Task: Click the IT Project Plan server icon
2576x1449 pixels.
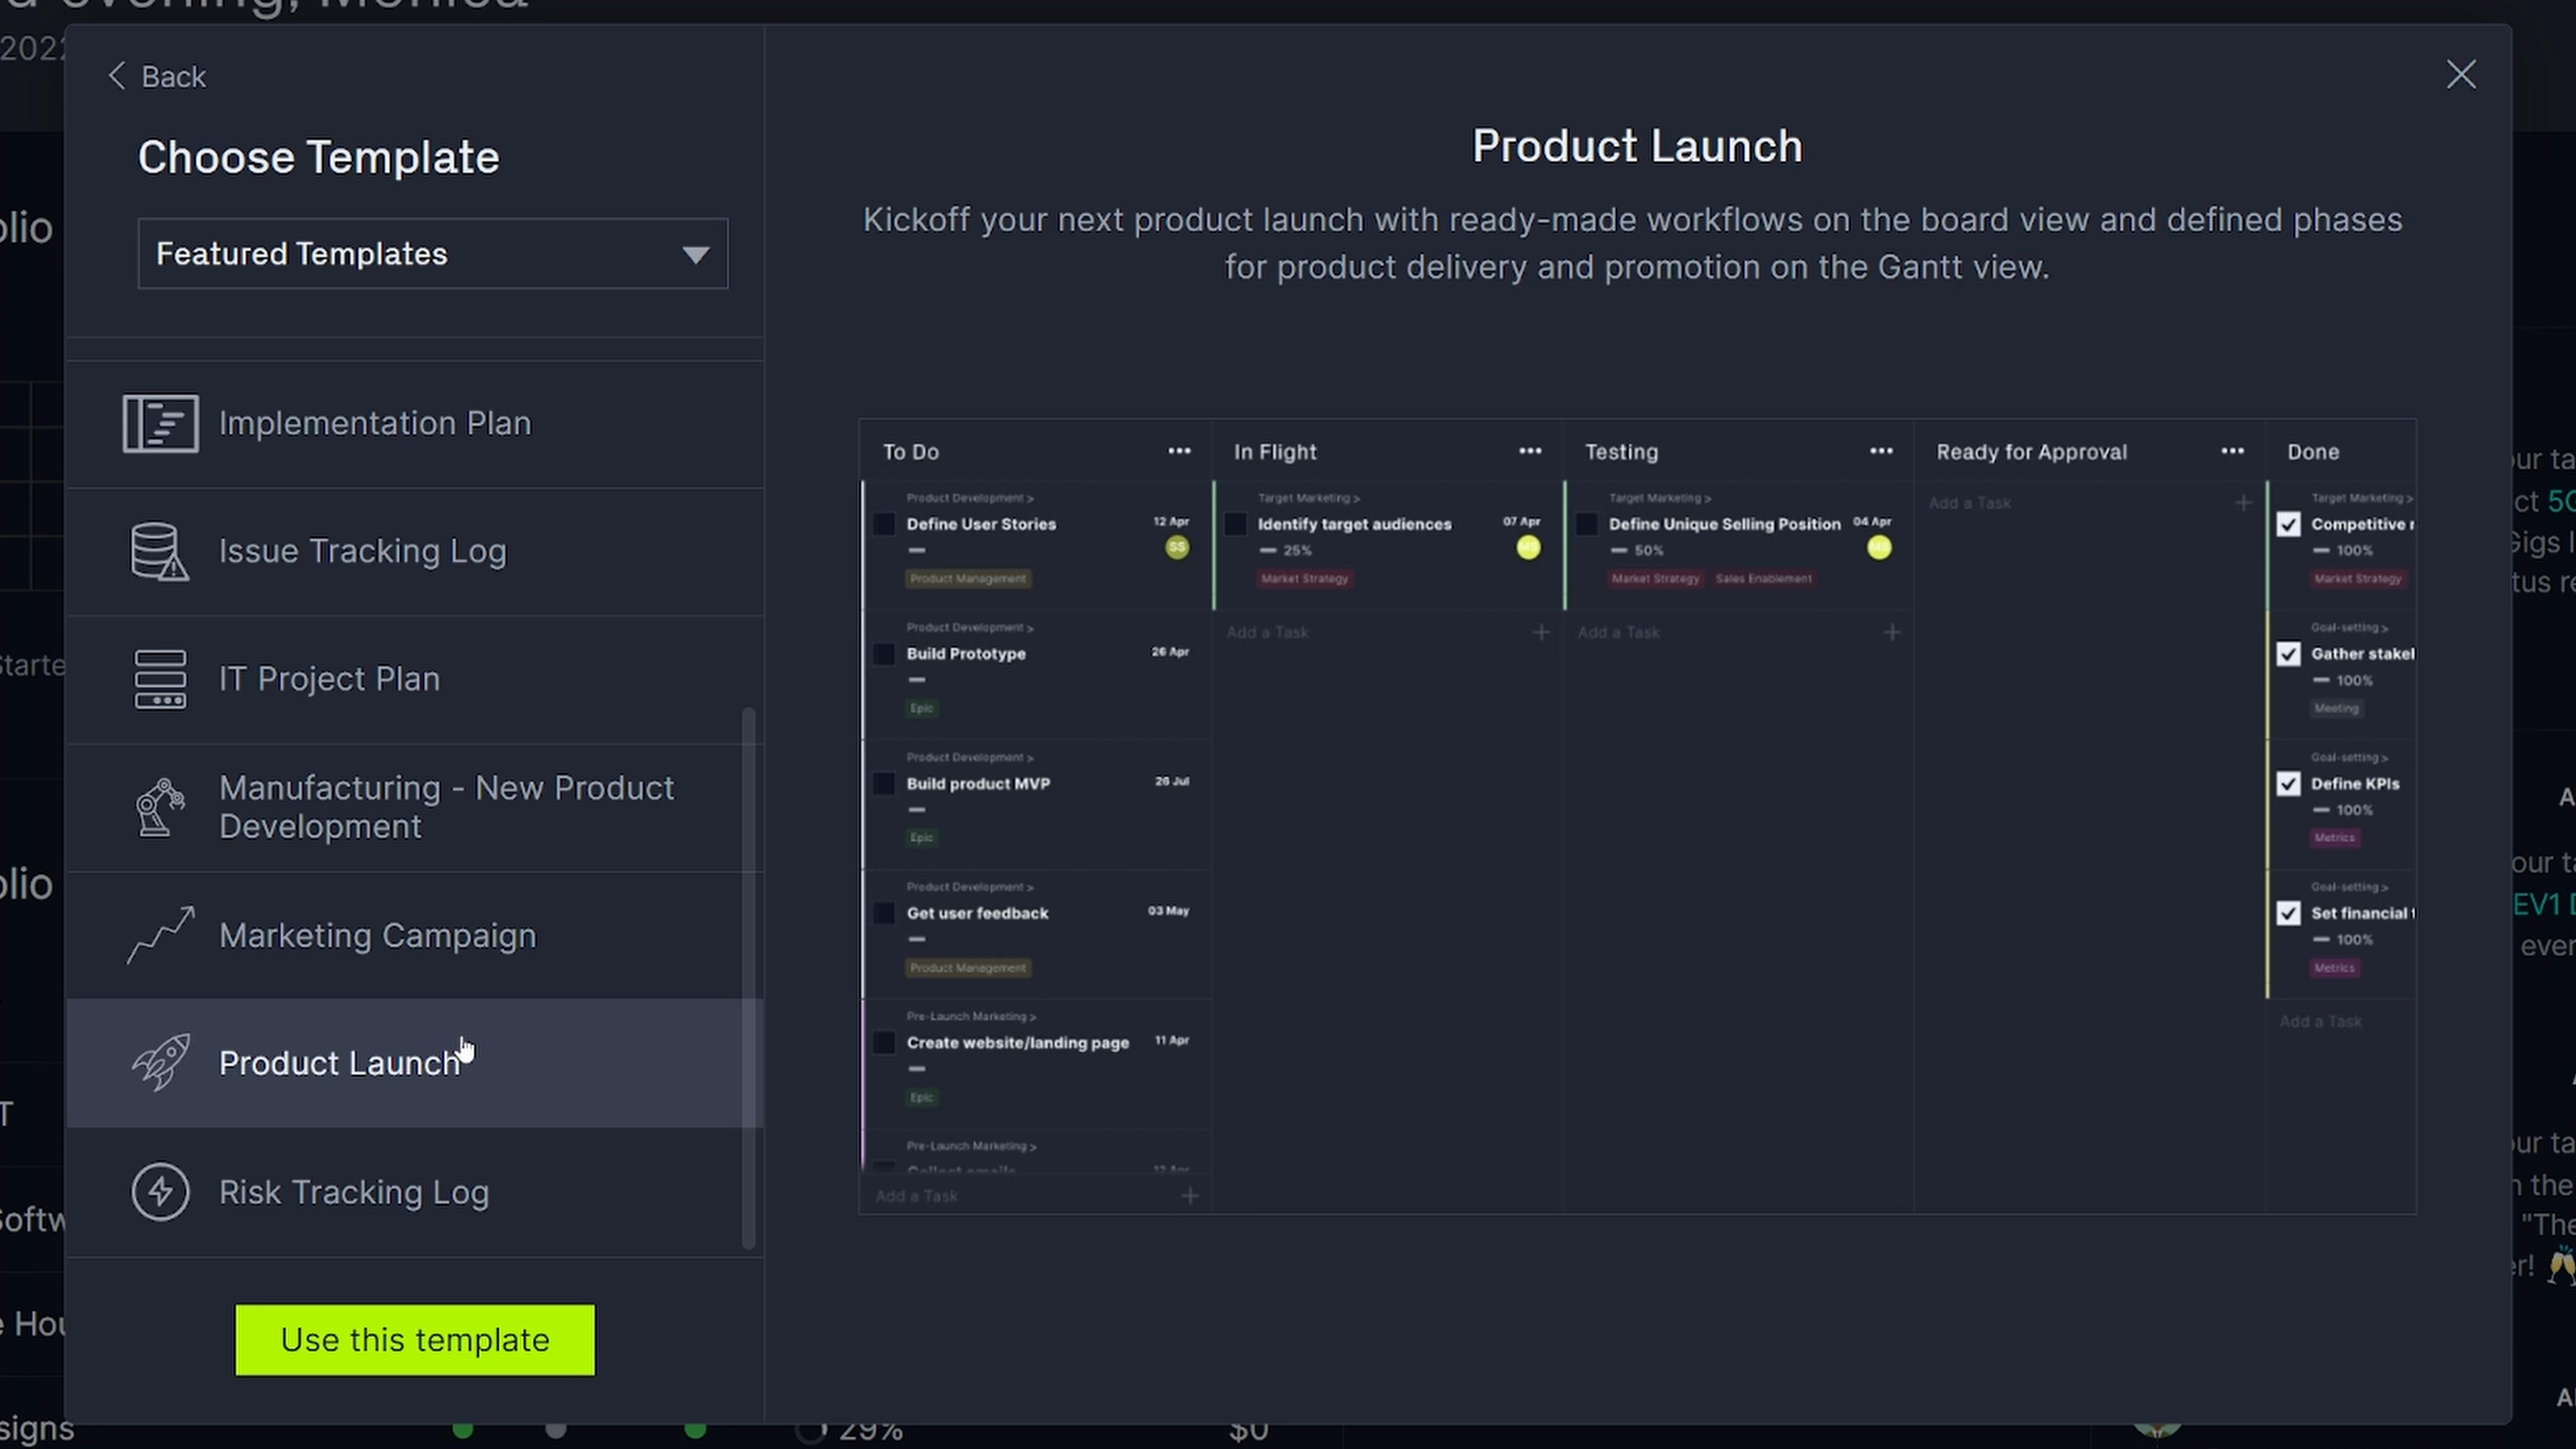Action: coord(160,679)
